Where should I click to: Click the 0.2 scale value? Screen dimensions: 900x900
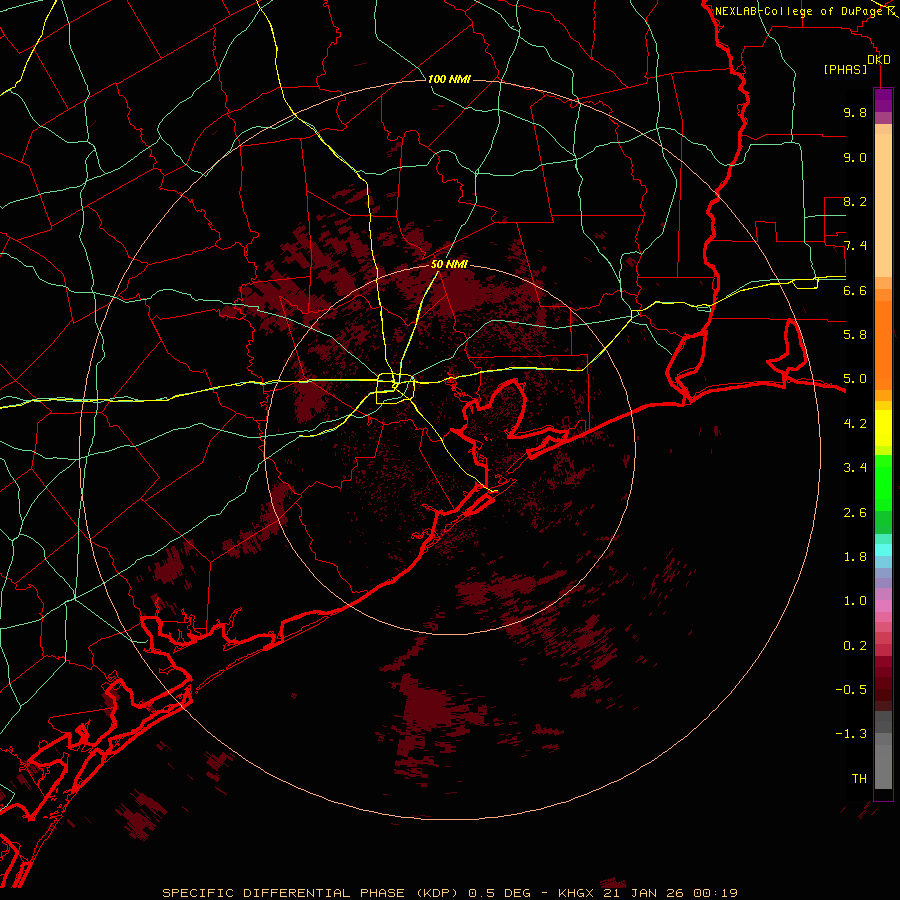click(x=855, y=645)
